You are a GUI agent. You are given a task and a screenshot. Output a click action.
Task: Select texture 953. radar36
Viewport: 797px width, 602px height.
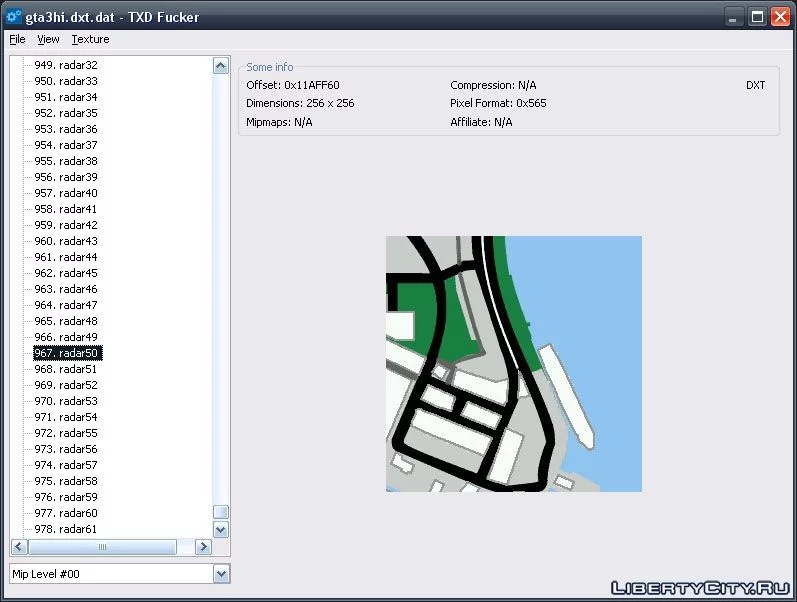[66, 129]
